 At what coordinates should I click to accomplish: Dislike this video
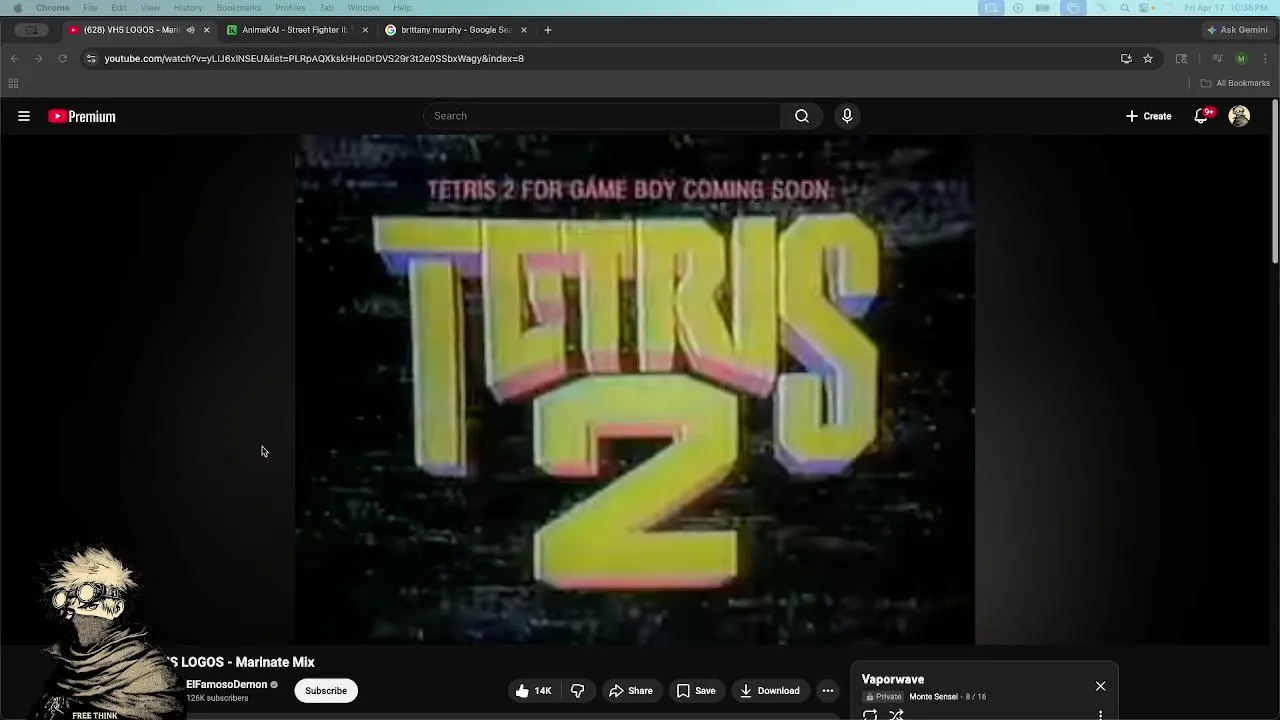click(x=578, y=691)
